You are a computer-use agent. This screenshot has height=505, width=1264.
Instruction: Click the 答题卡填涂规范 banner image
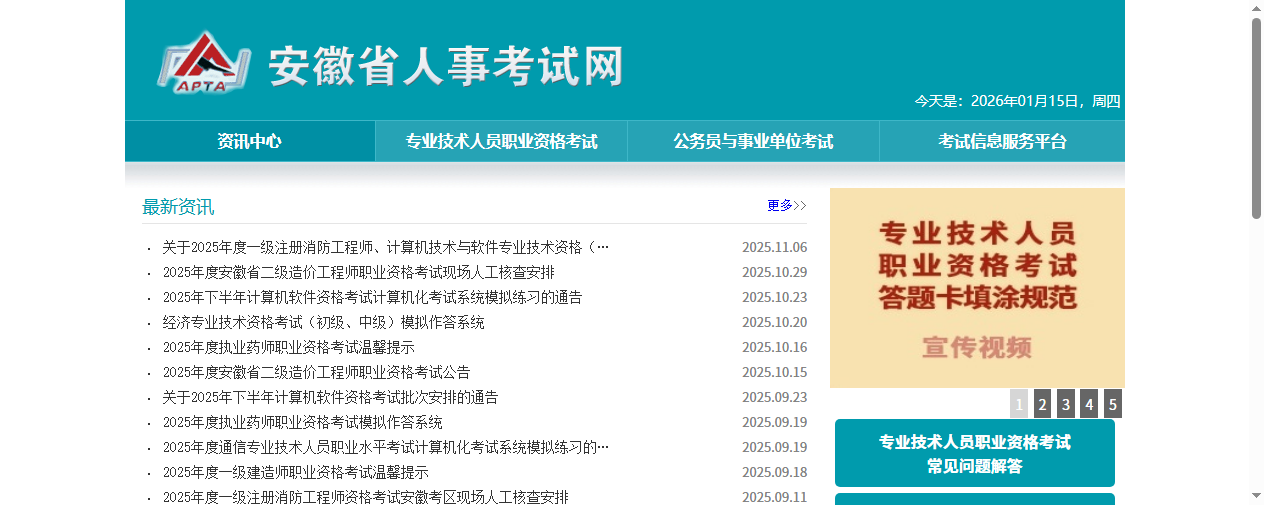pos(977,288)
